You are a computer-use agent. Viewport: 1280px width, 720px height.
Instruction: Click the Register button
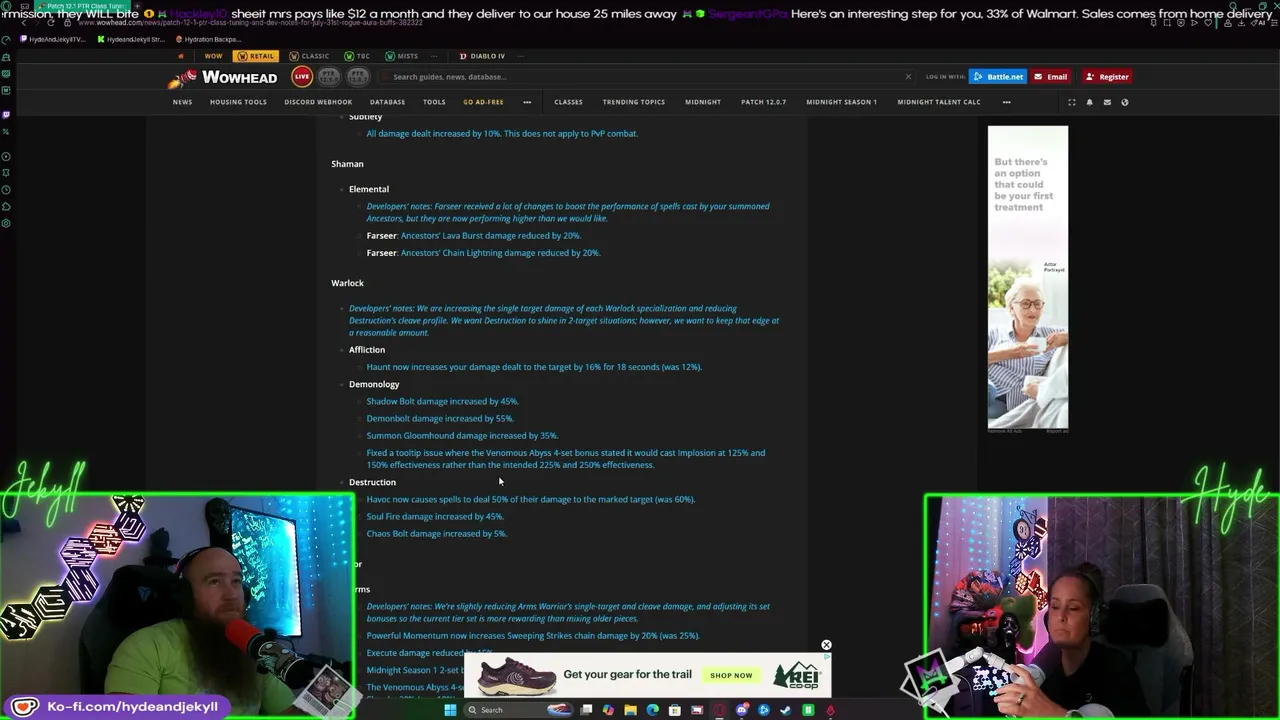pos(1107,77)
